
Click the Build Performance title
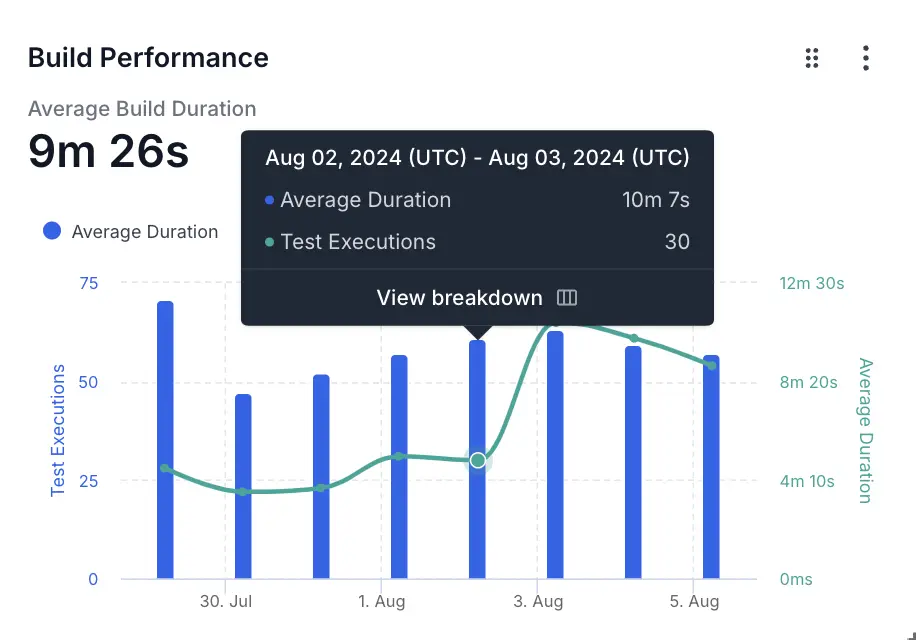click(x=148, y=58)
